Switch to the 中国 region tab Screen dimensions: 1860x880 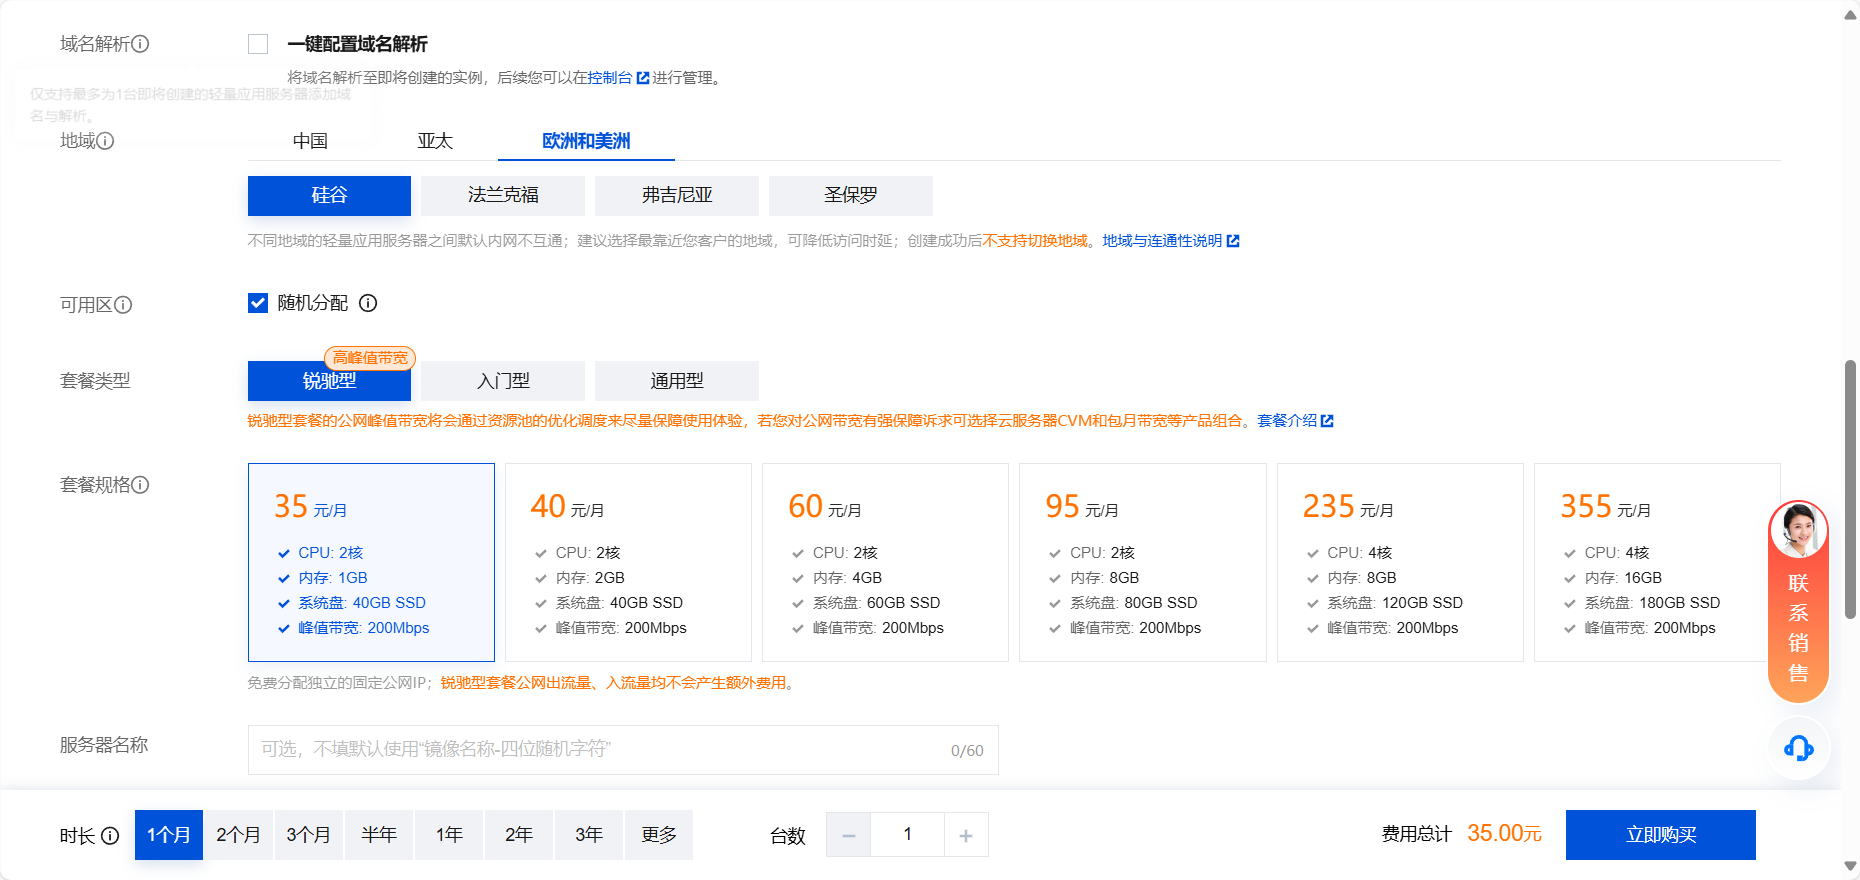pyautogui.click(x=310, y=141)
